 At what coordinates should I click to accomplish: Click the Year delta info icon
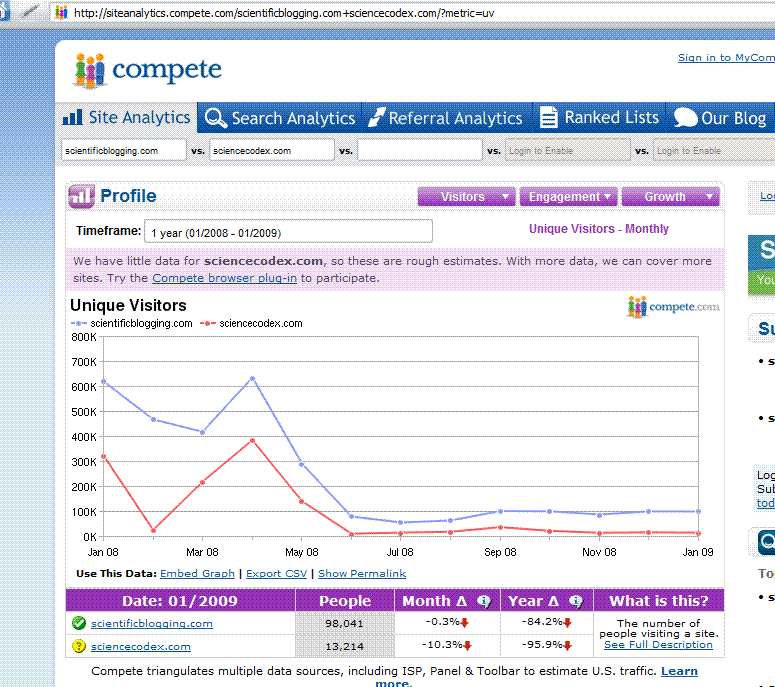[576, 601]
